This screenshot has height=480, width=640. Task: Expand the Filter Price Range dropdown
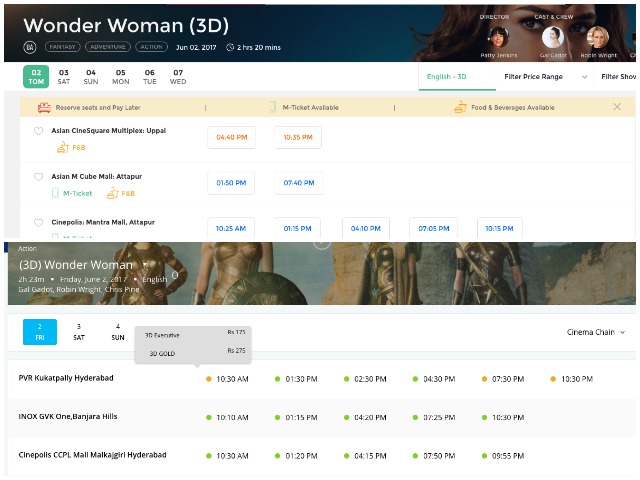click(546, 77)
